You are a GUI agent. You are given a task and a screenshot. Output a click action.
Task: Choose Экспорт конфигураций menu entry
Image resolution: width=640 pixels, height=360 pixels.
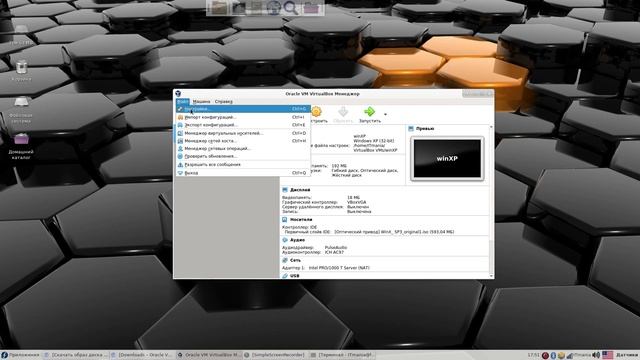point(243,125)
